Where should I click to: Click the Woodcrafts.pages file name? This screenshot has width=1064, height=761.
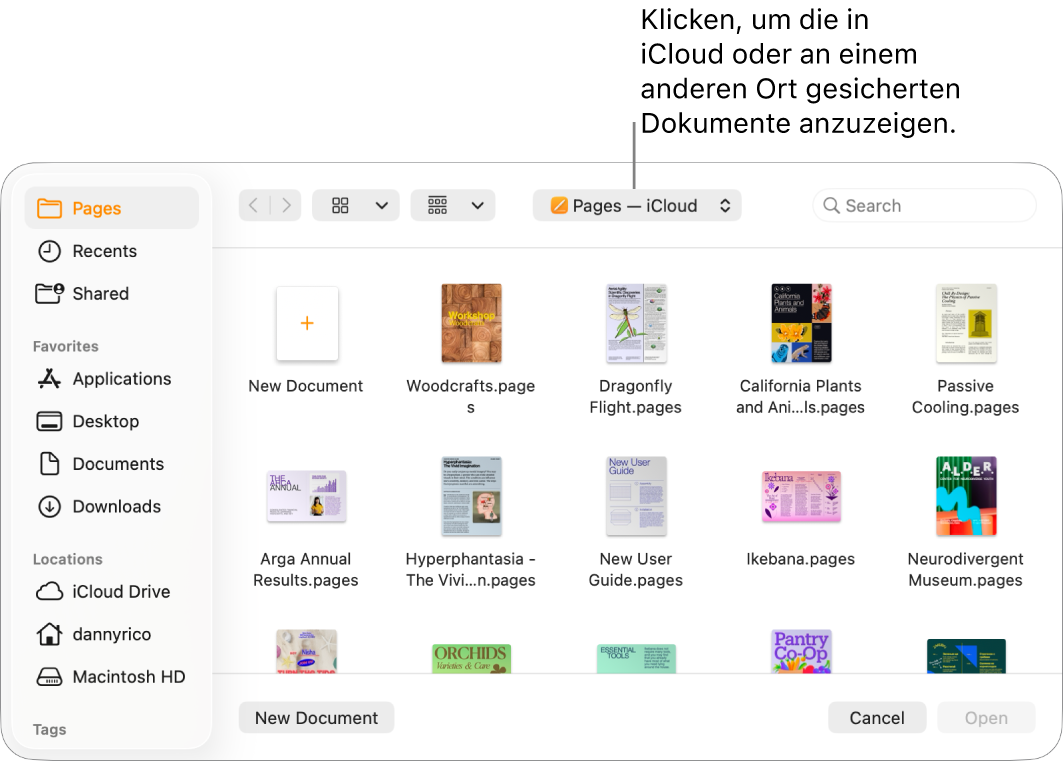pos(471,396)
